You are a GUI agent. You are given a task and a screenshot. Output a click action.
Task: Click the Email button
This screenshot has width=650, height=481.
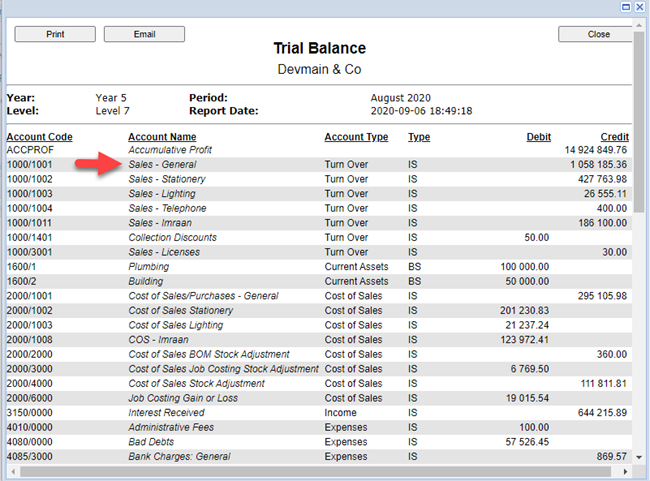click(144, 34)
